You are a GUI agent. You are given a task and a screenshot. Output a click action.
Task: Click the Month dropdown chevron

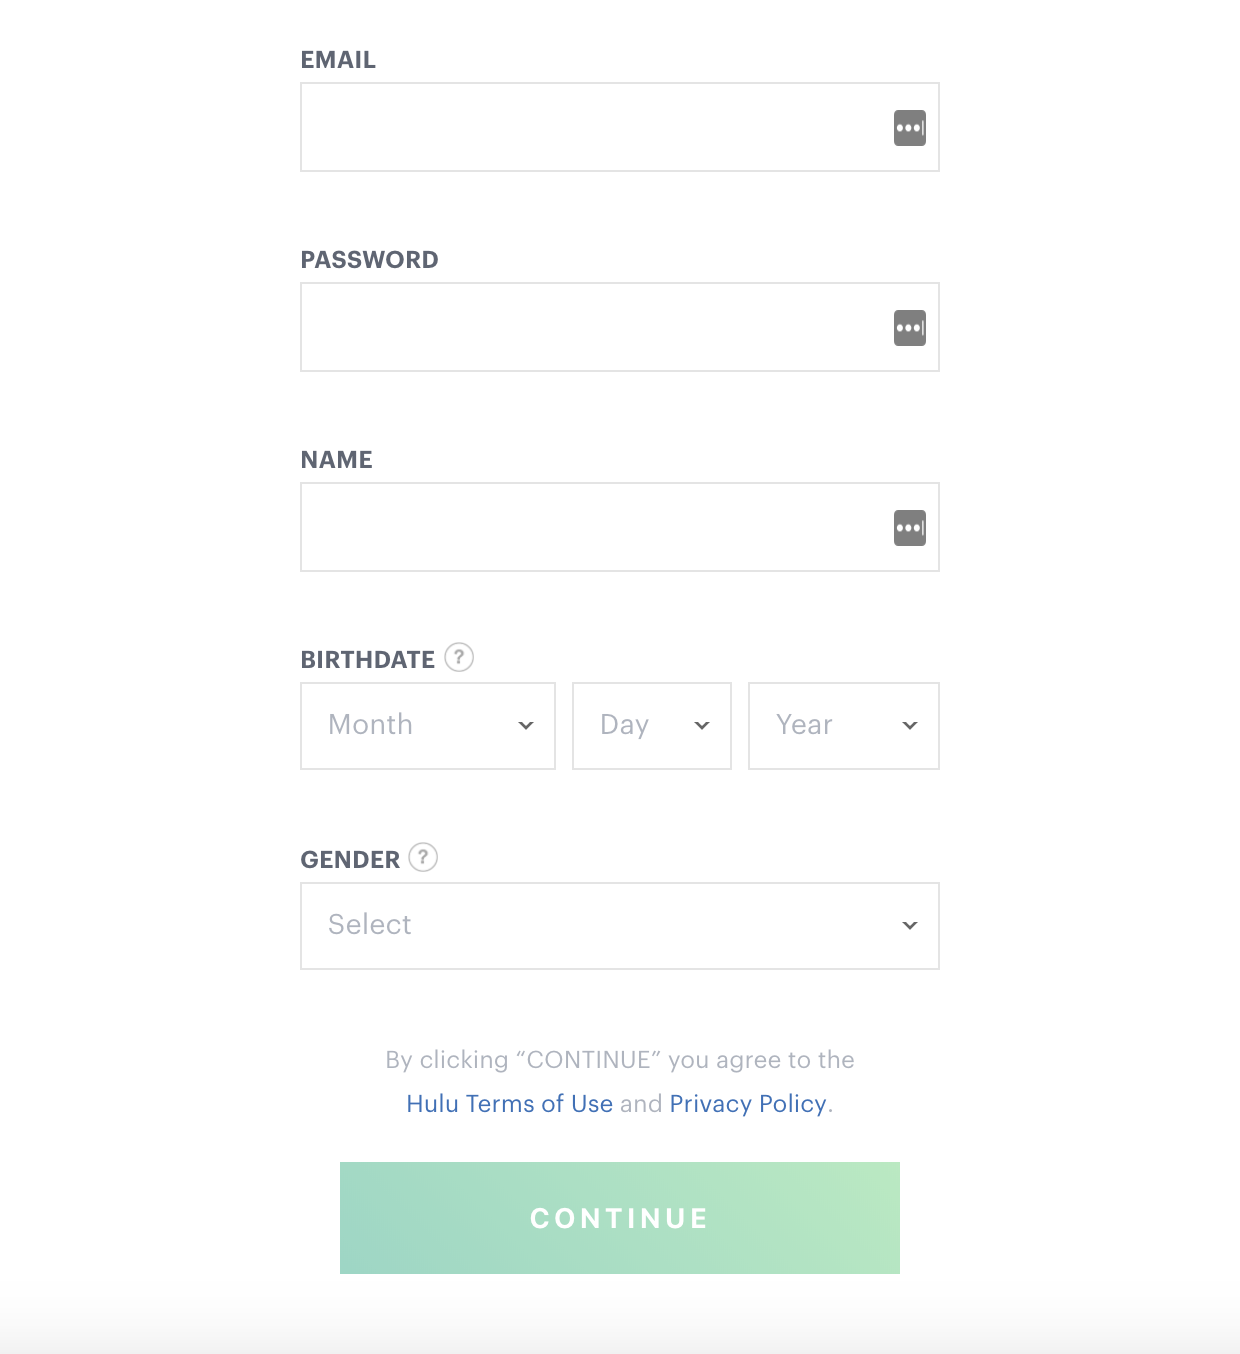tap(527, 726)
